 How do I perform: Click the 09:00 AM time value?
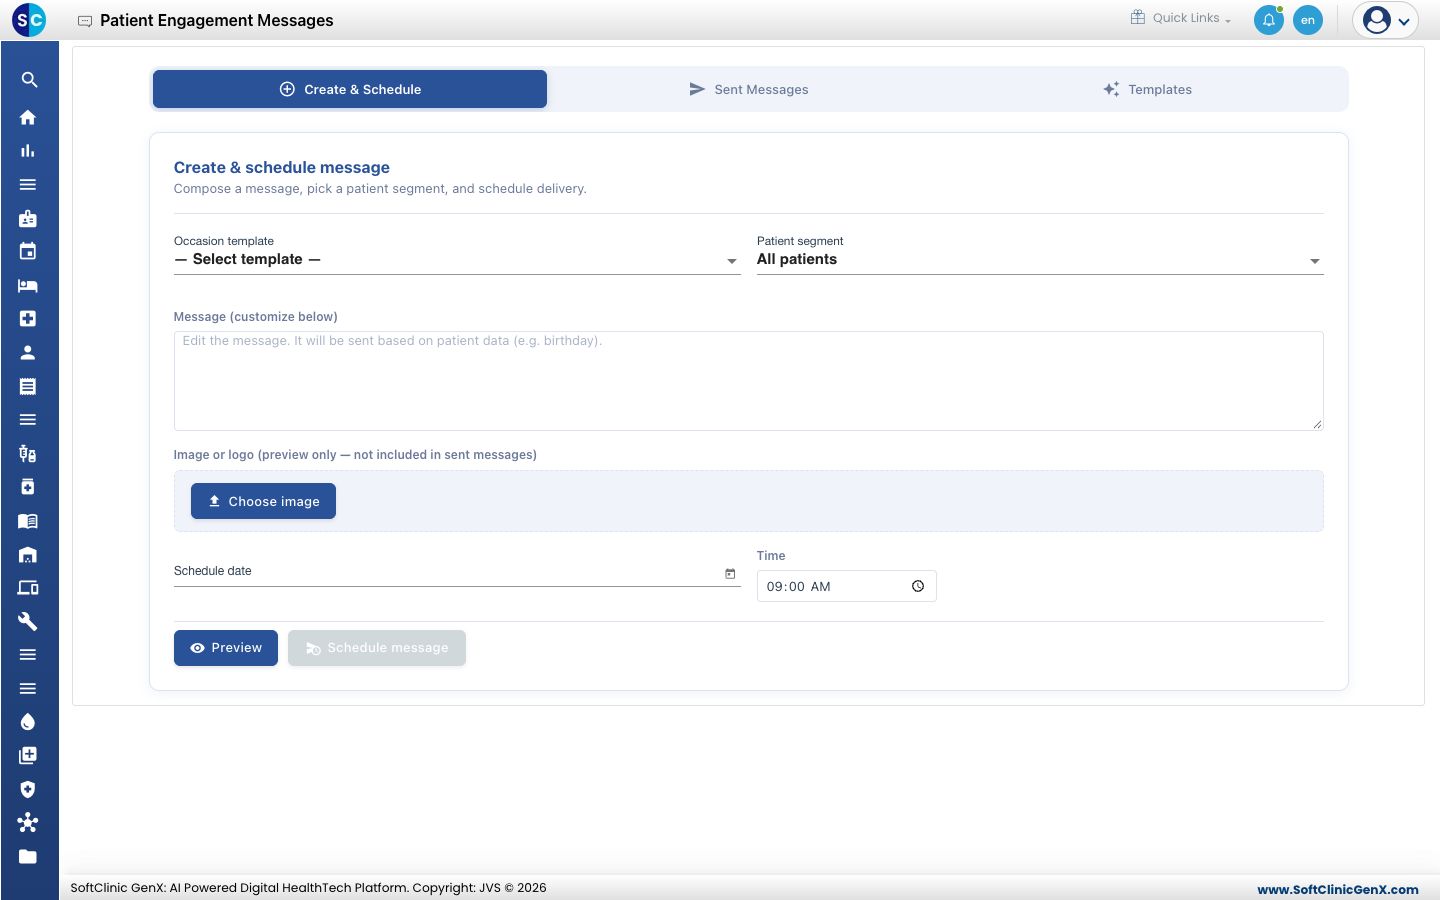click(x=799, y=587)
